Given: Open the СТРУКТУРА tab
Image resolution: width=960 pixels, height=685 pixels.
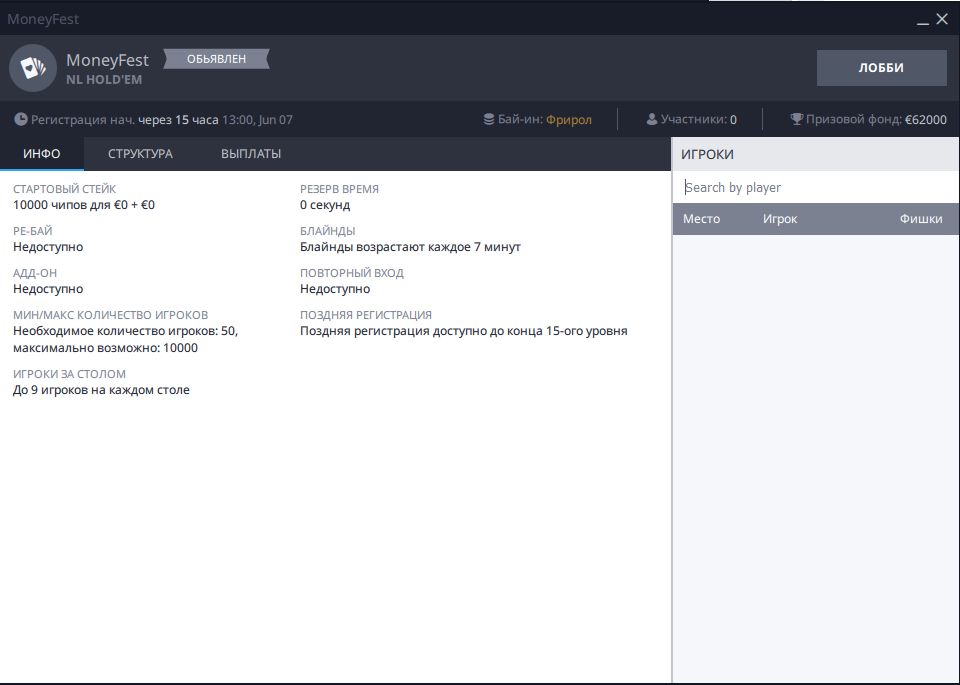Looking at the screenshot, I should [x=140, y=154].
